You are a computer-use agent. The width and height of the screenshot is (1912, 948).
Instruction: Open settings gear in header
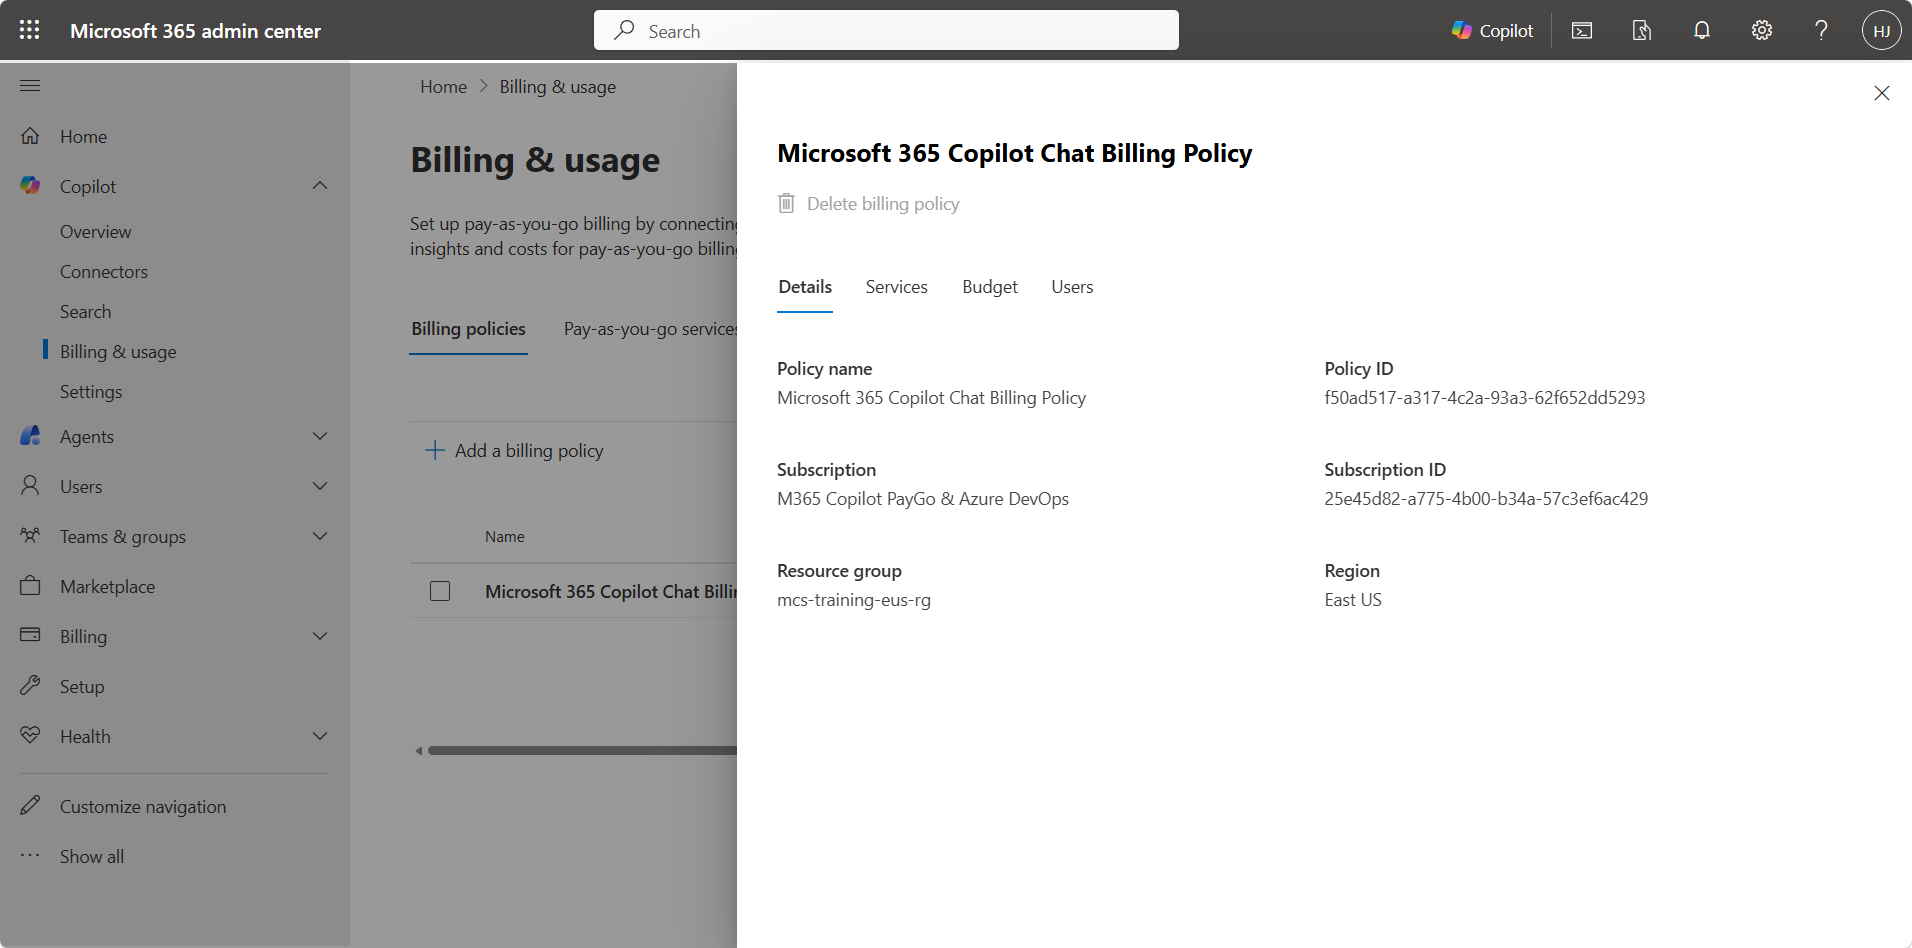click(1761, 30)
